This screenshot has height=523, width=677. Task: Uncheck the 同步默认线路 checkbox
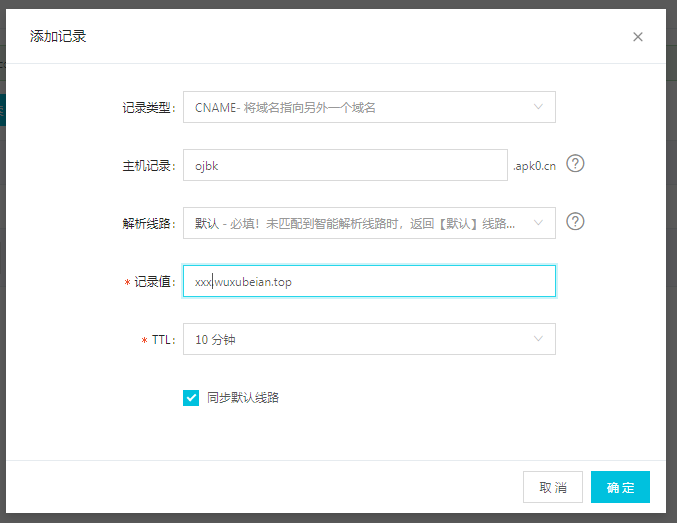191,398
